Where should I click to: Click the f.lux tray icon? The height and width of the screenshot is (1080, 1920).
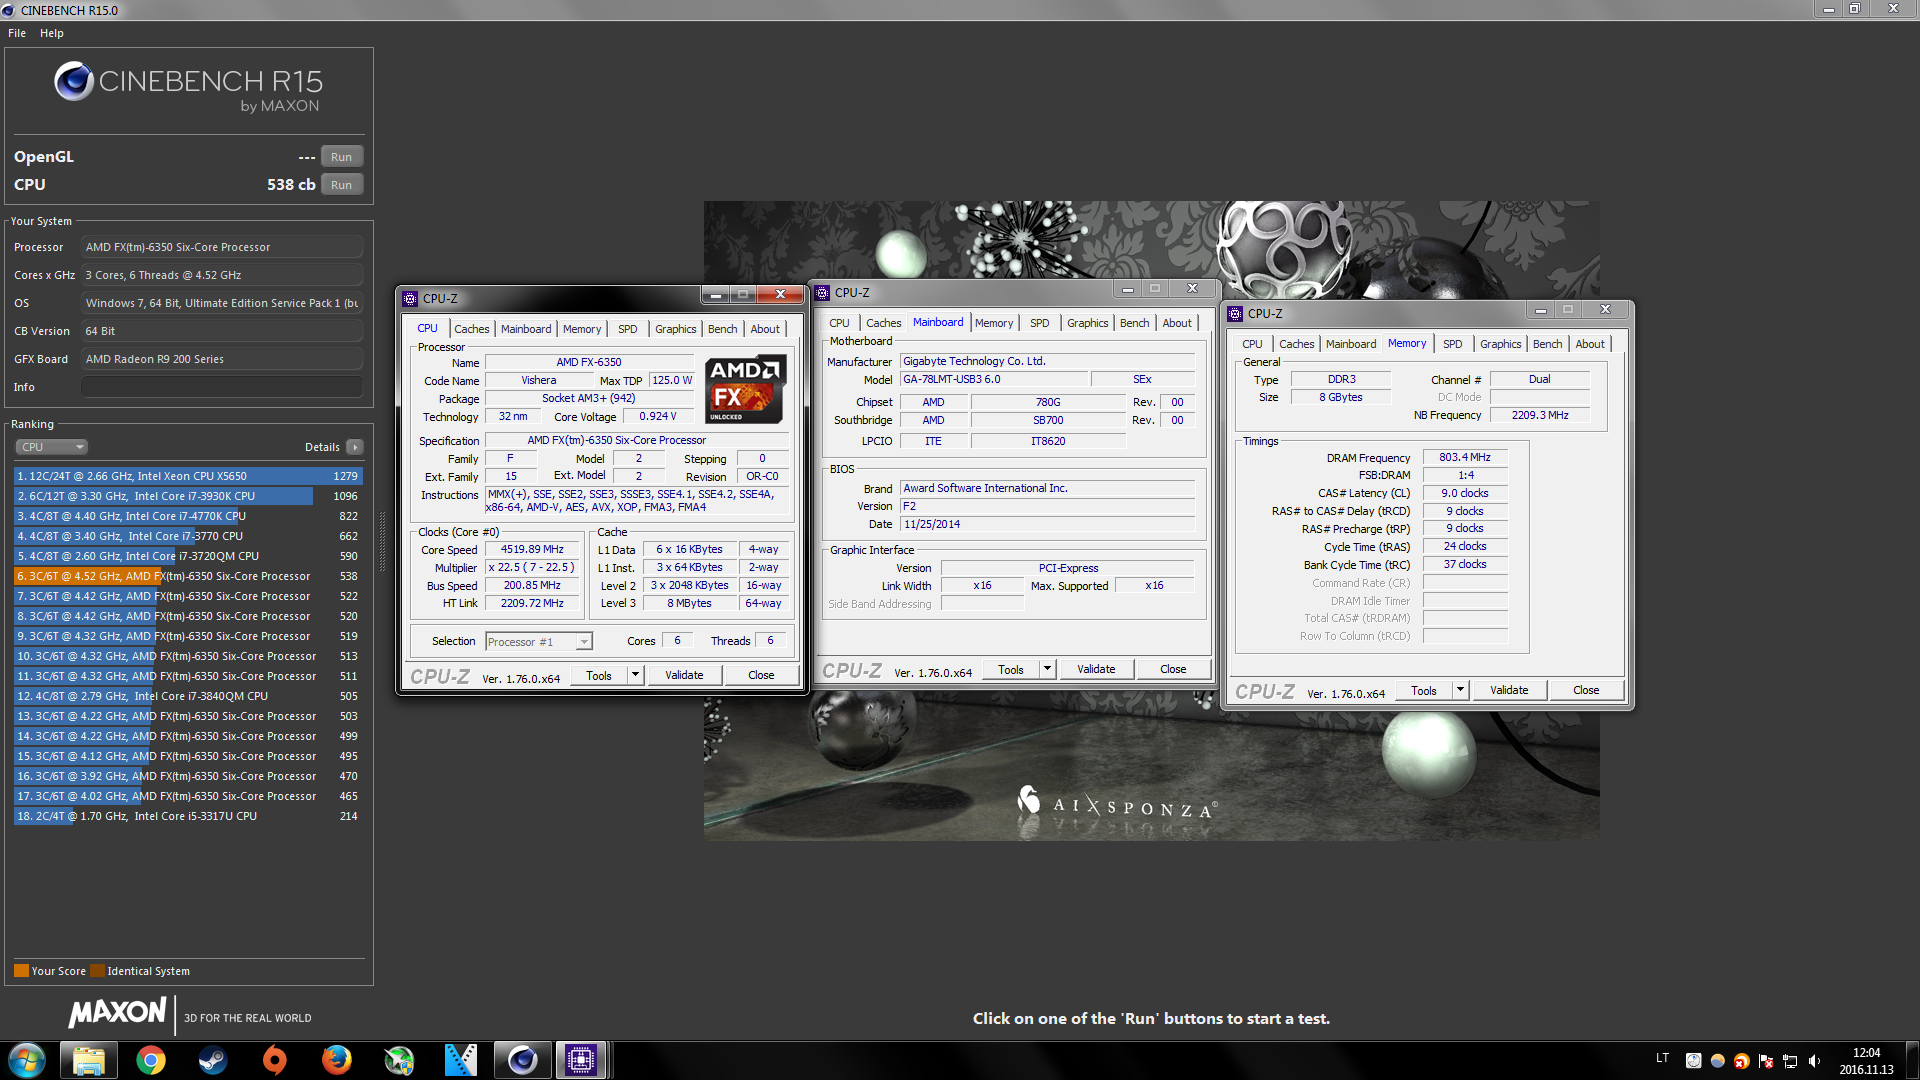[x=1718, y=1061]
